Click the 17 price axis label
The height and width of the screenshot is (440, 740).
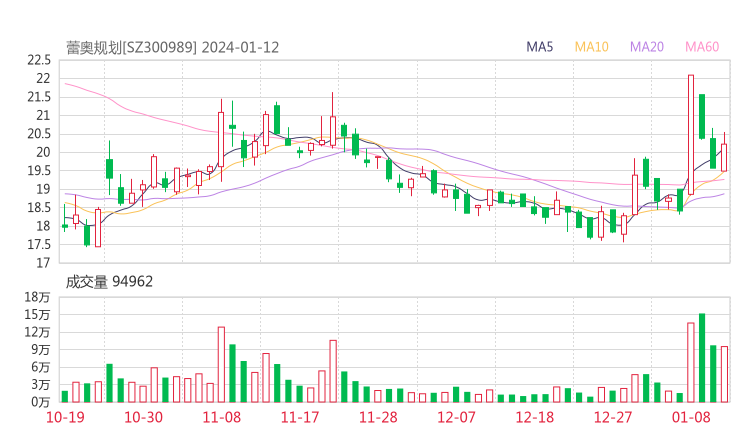tap(43, 263)
